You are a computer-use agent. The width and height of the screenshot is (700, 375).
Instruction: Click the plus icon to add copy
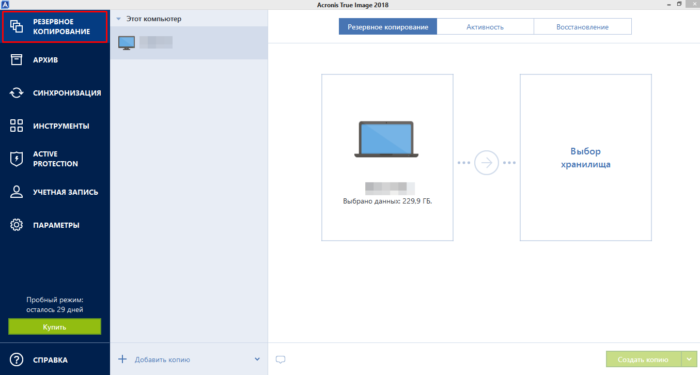(x=122, y=359)
